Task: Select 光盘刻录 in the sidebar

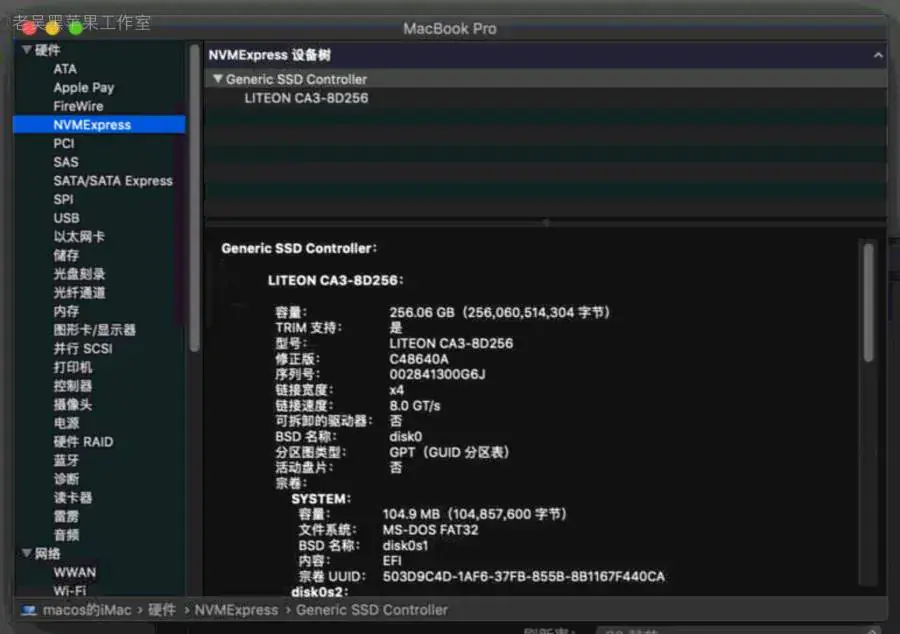Action: [79, 274]
